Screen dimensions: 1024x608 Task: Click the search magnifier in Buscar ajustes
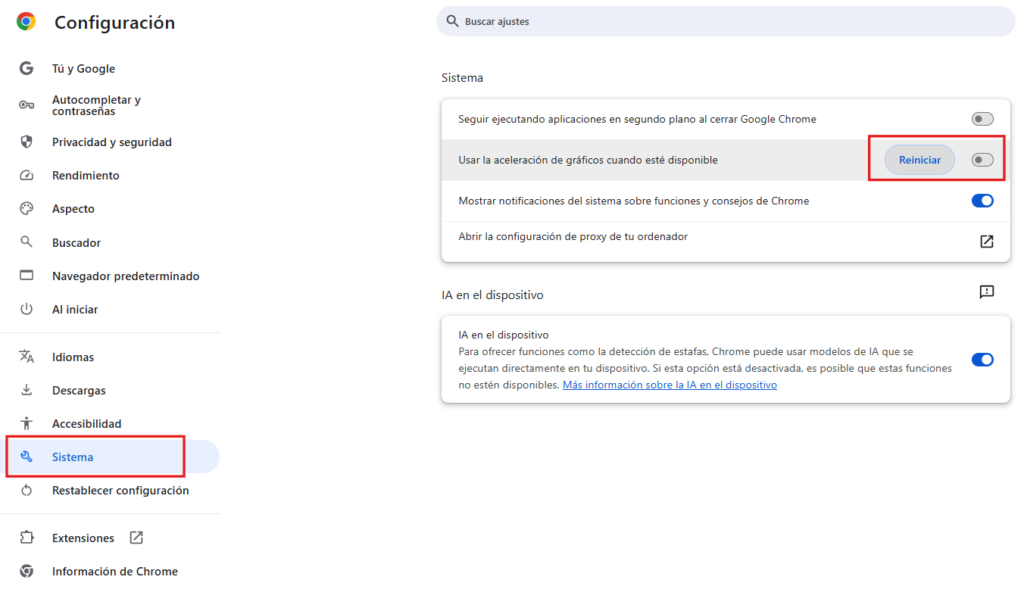pyautogui.click(x=452, y=21)
